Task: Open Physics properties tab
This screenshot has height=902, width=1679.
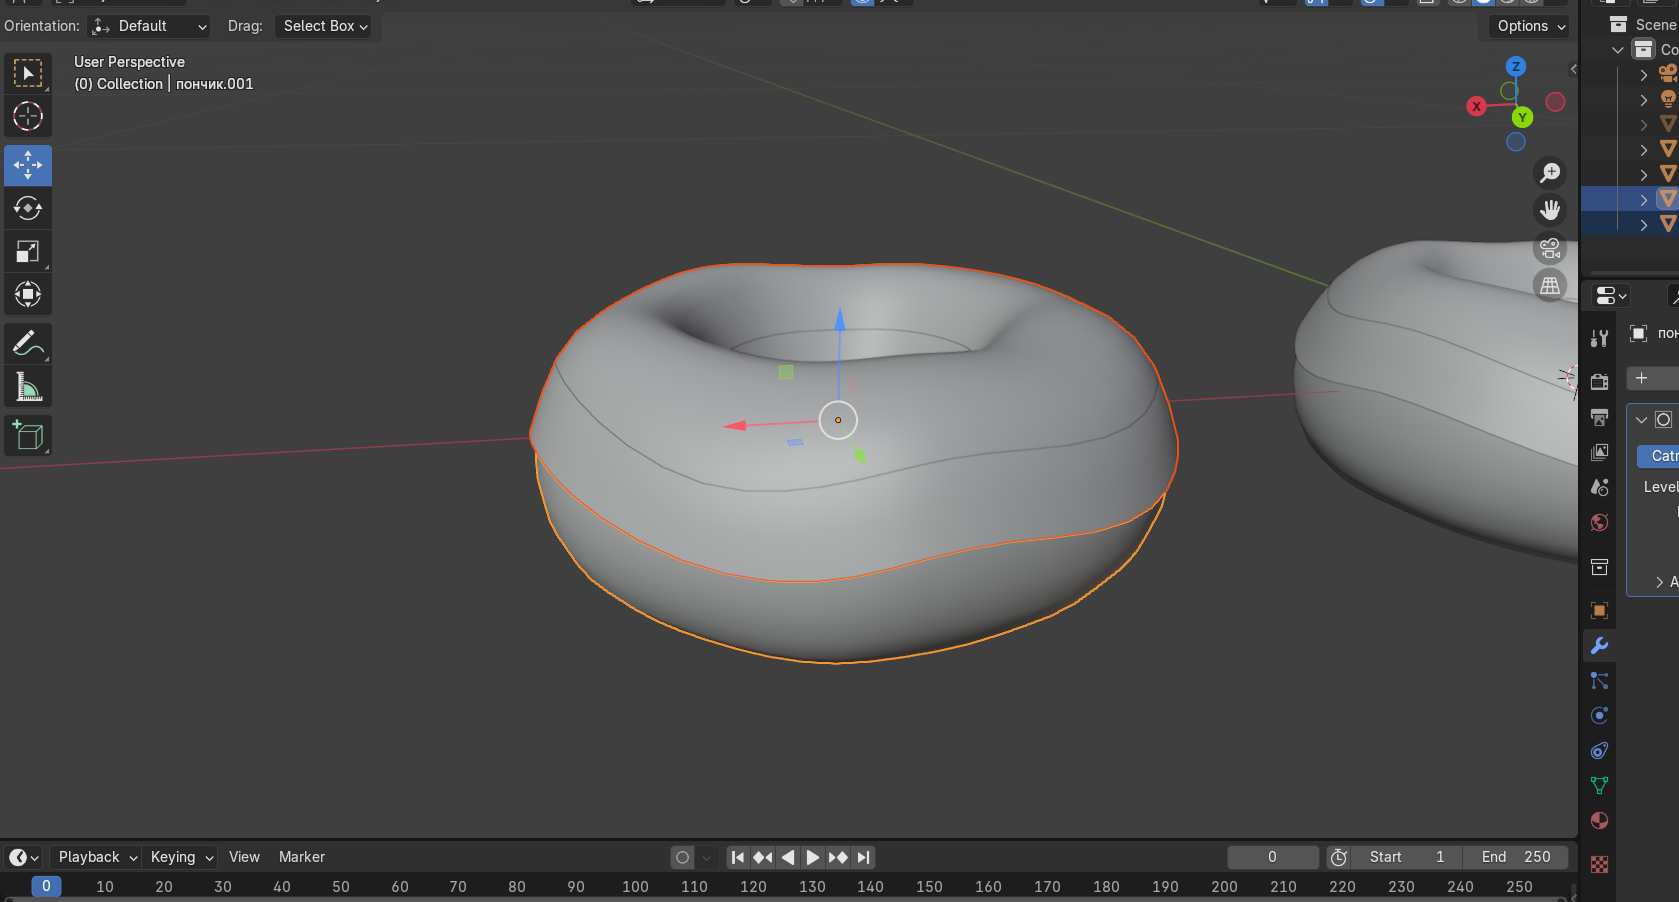Action: click(1600, 715)
